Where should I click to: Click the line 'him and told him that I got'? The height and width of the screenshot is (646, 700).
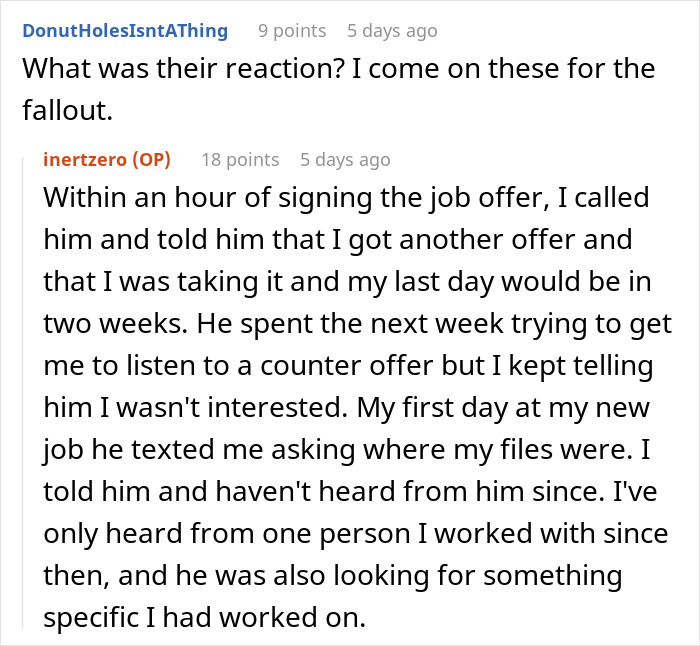click(x=338, y=239)
